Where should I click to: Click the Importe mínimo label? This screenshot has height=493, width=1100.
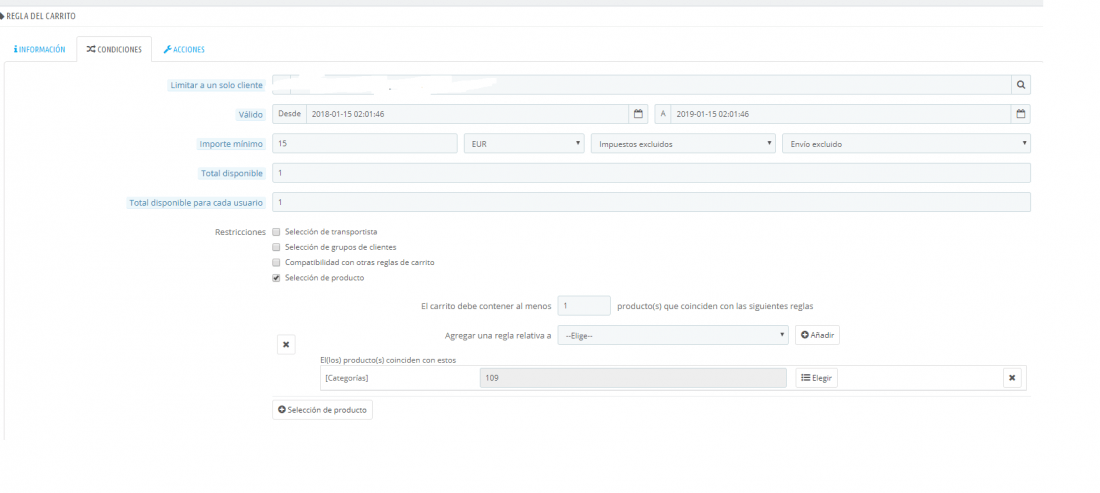pyautogui.click(x=232, y=144)
